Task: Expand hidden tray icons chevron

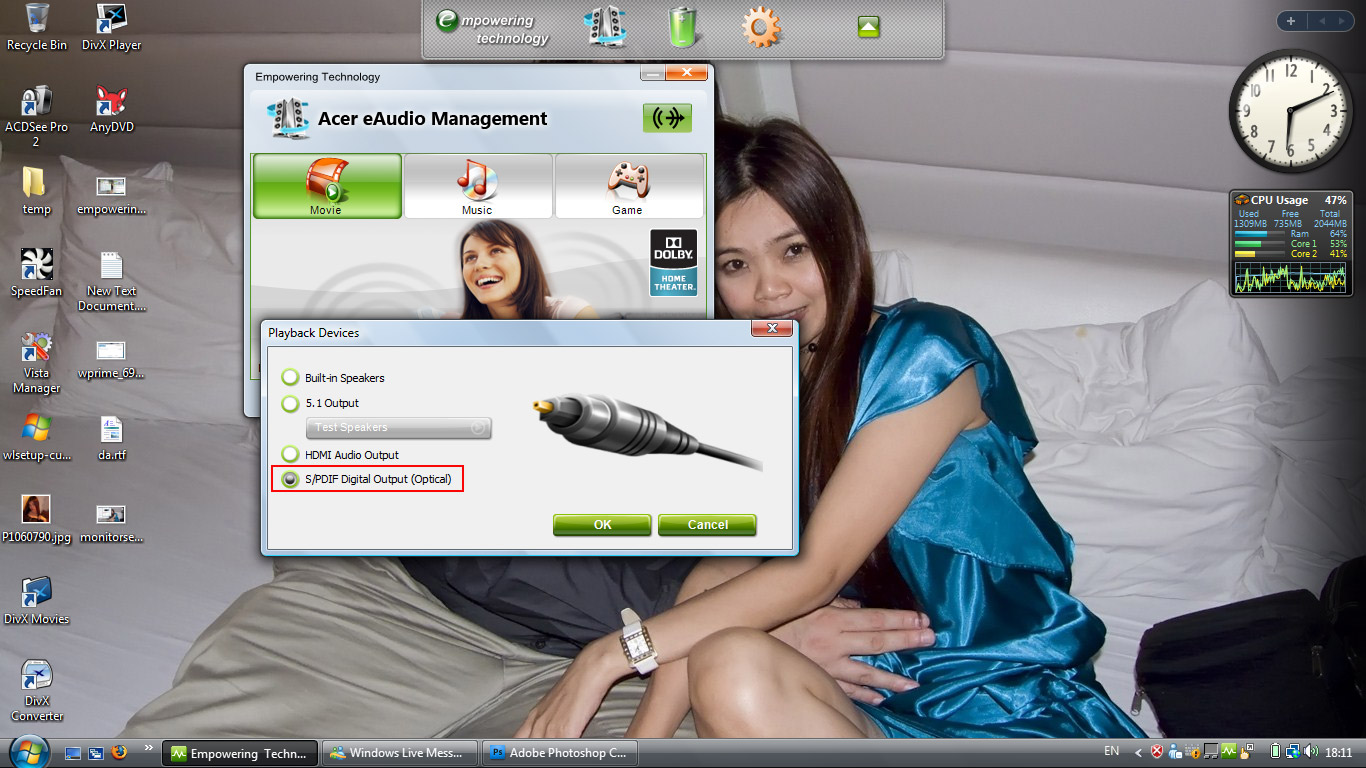Action: [x=1138, y=752]
